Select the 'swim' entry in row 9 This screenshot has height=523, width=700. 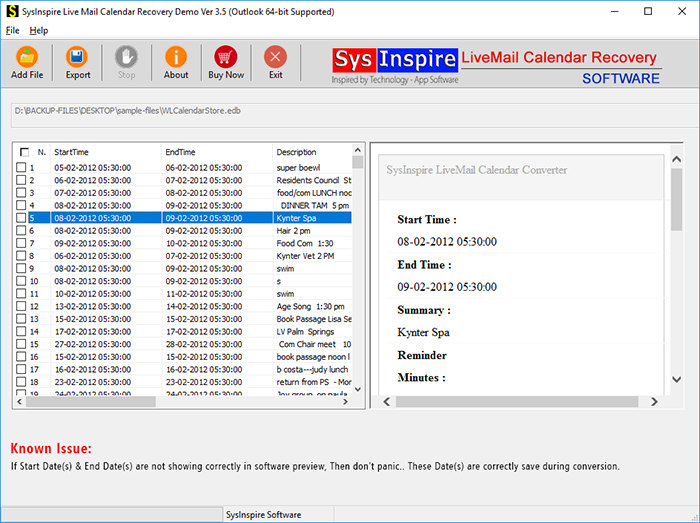pyautogui.click(x=312, y=268)
